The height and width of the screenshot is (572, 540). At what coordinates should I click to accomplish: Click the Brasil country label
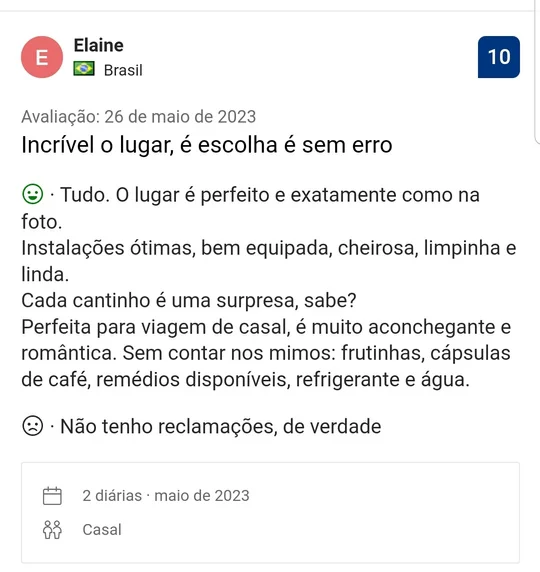[x=123, y=70]
